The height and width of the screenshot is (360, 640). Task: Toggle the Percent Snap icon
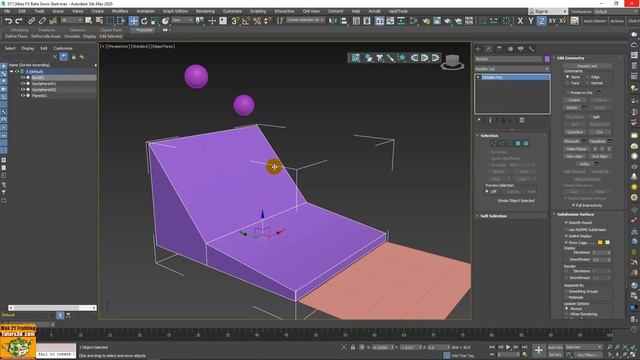(257, 21)
